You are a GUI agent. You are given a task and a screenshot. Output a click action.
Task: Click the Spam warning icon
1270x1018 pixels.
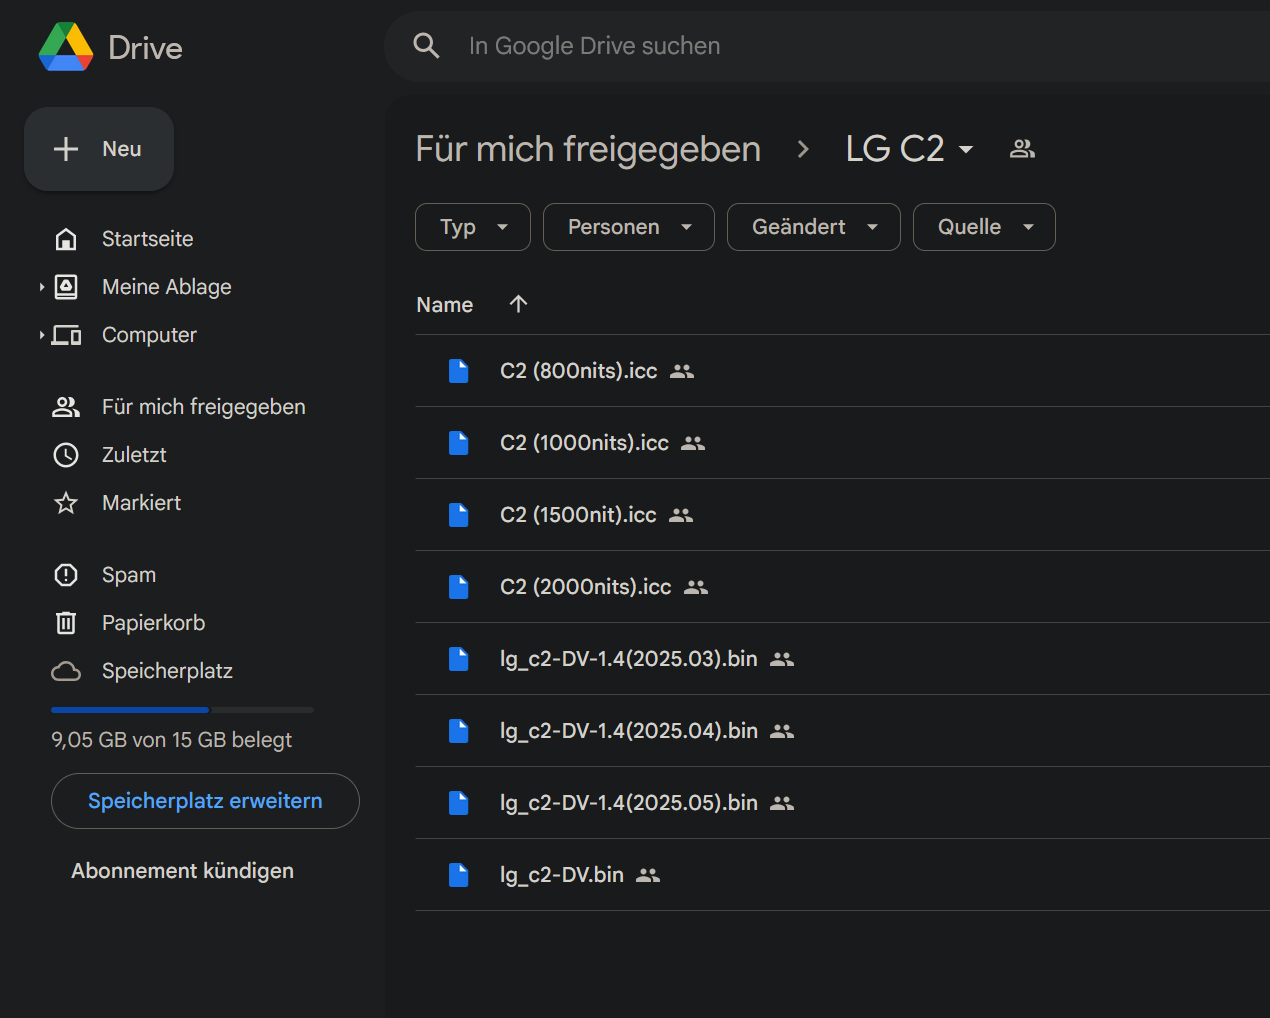coord(65,574)
